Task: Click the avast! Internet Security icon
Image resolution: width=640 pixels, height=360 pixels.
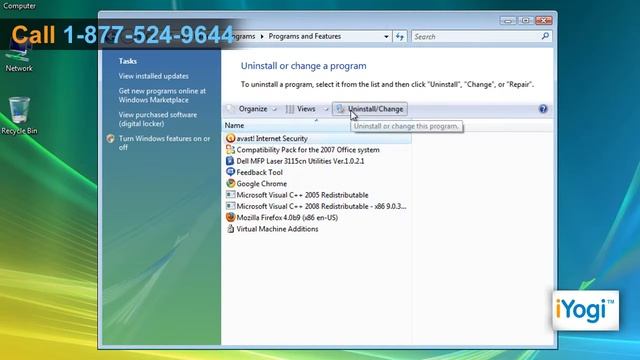Action: pos(230,138)
